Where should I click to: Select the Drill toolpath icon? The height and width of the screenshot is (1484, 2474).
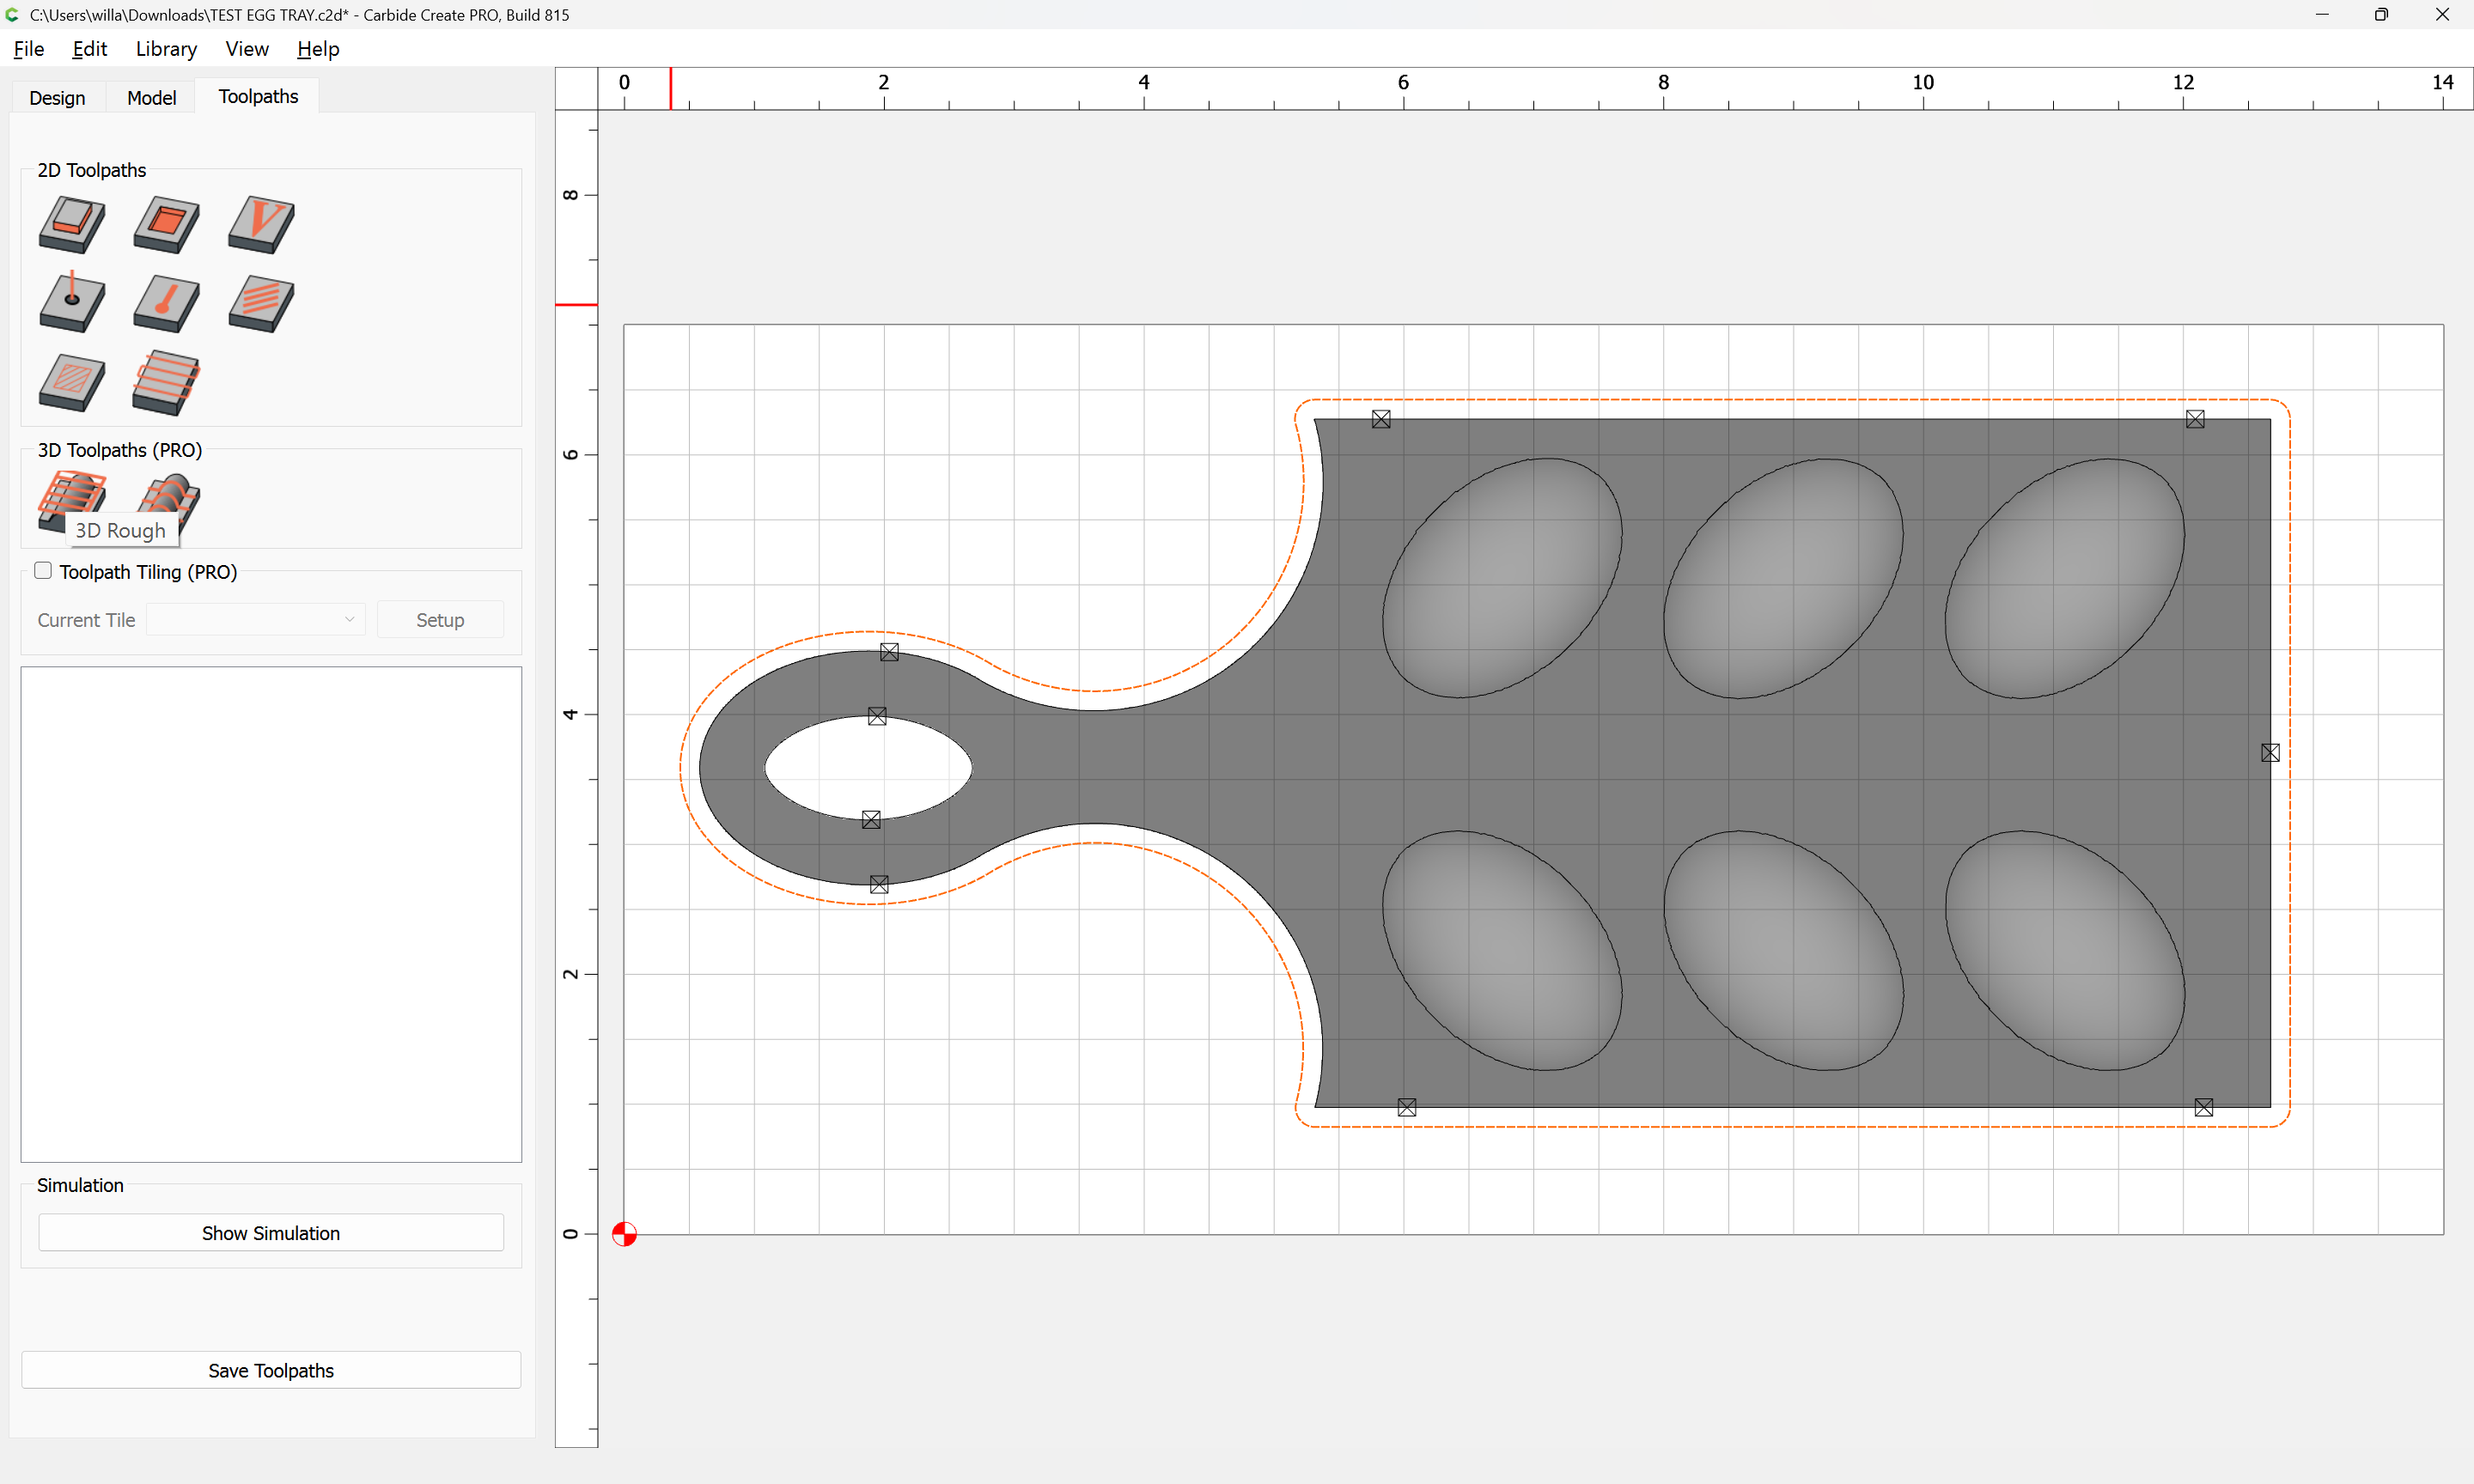72,302
